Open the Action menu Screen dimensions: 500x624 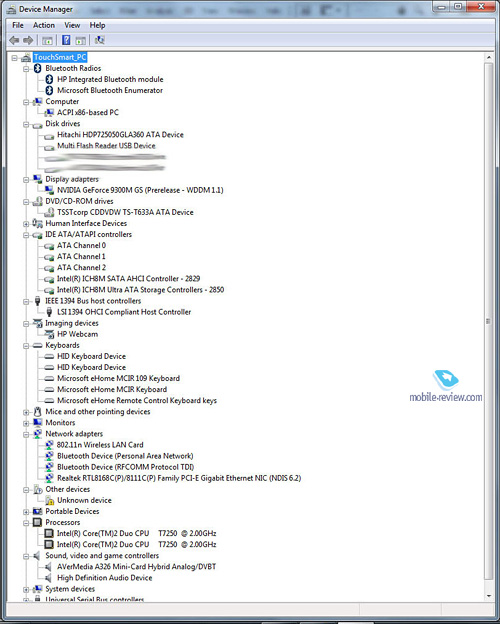tap(44, 25)
